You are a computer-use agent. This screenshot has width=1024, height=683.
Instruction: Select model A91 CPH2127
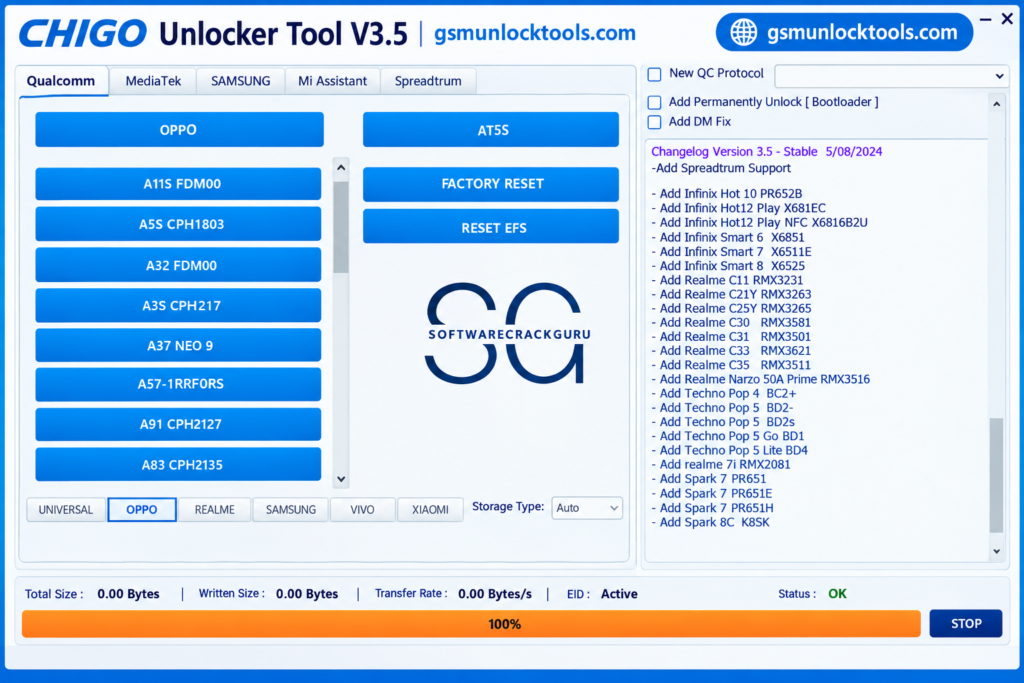point(178,424)
